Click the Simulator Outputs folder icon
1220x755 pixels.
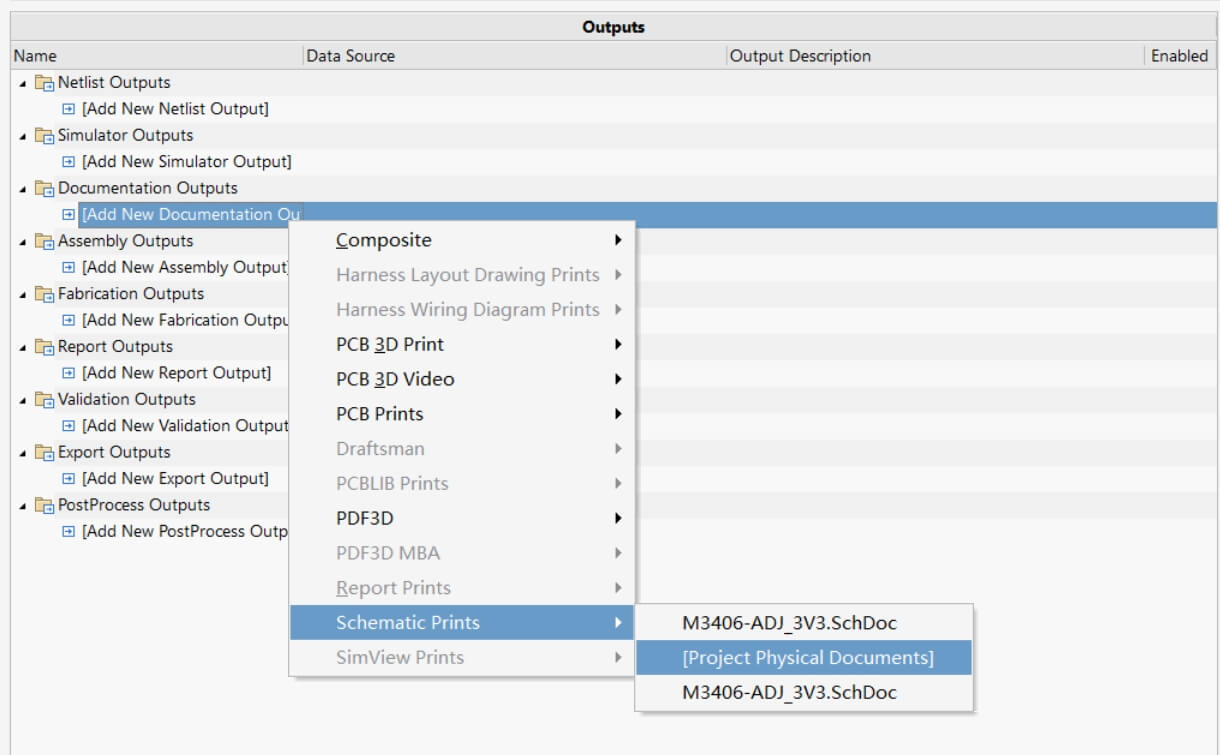click(44, 136)
